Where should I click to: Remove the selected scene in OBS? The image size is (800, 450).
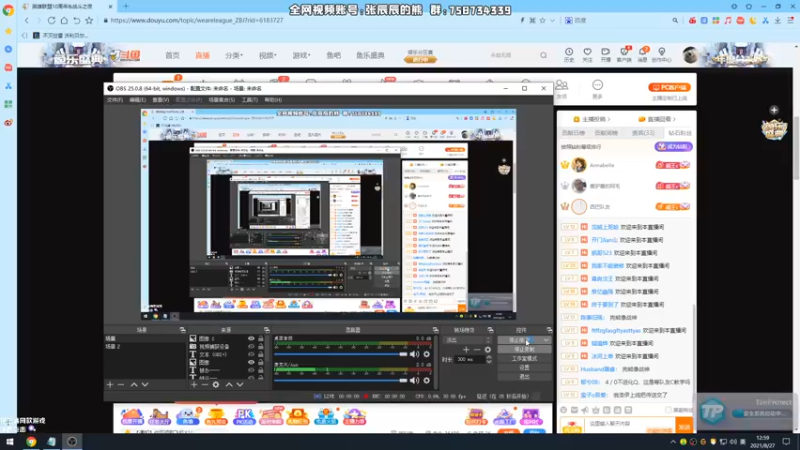121,384
